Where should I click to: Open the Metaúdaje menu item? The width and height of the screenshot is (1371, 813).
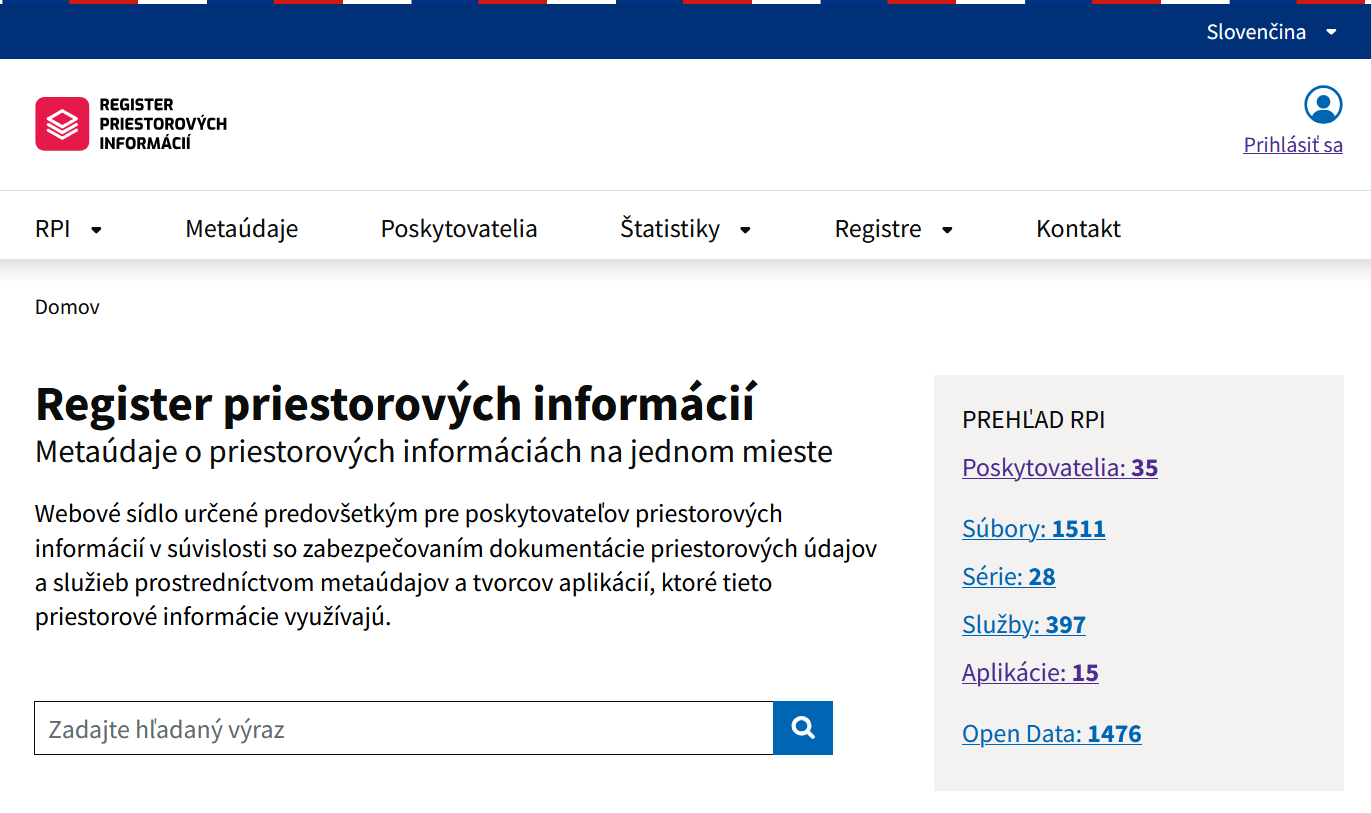click(242, 229)
